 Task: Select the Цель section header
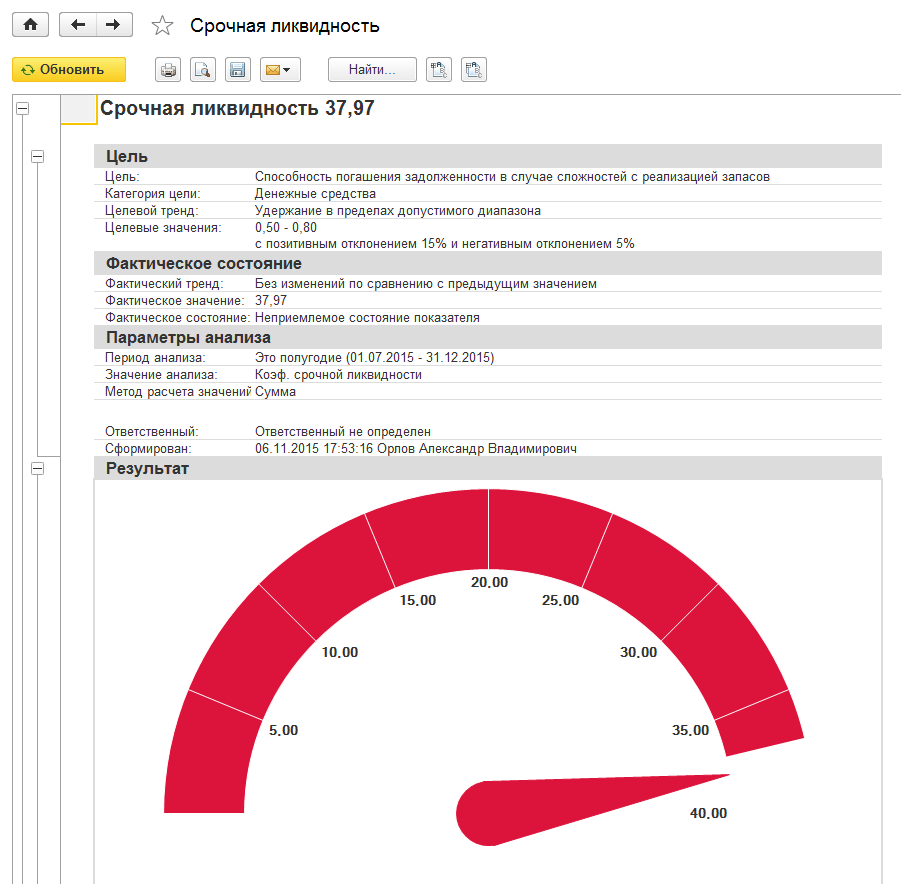(x=488, y=156)
